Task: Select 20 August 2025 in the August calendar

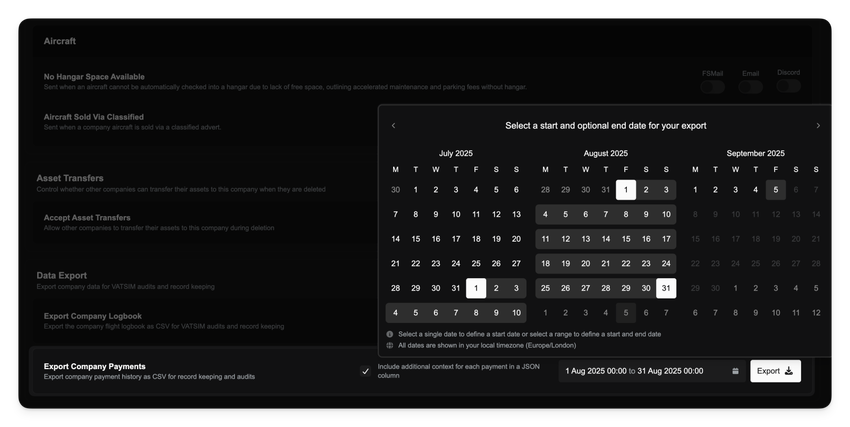Action: [x=585, y=264]
